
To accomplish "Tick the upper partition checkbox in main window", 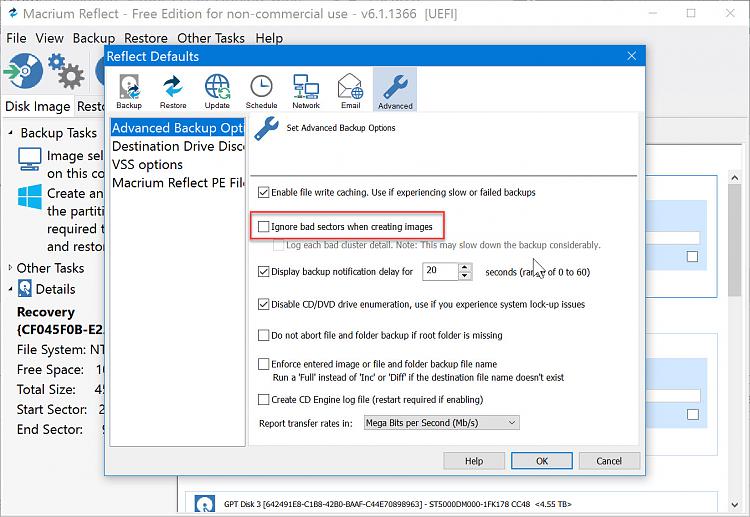I will pos(692,257).
